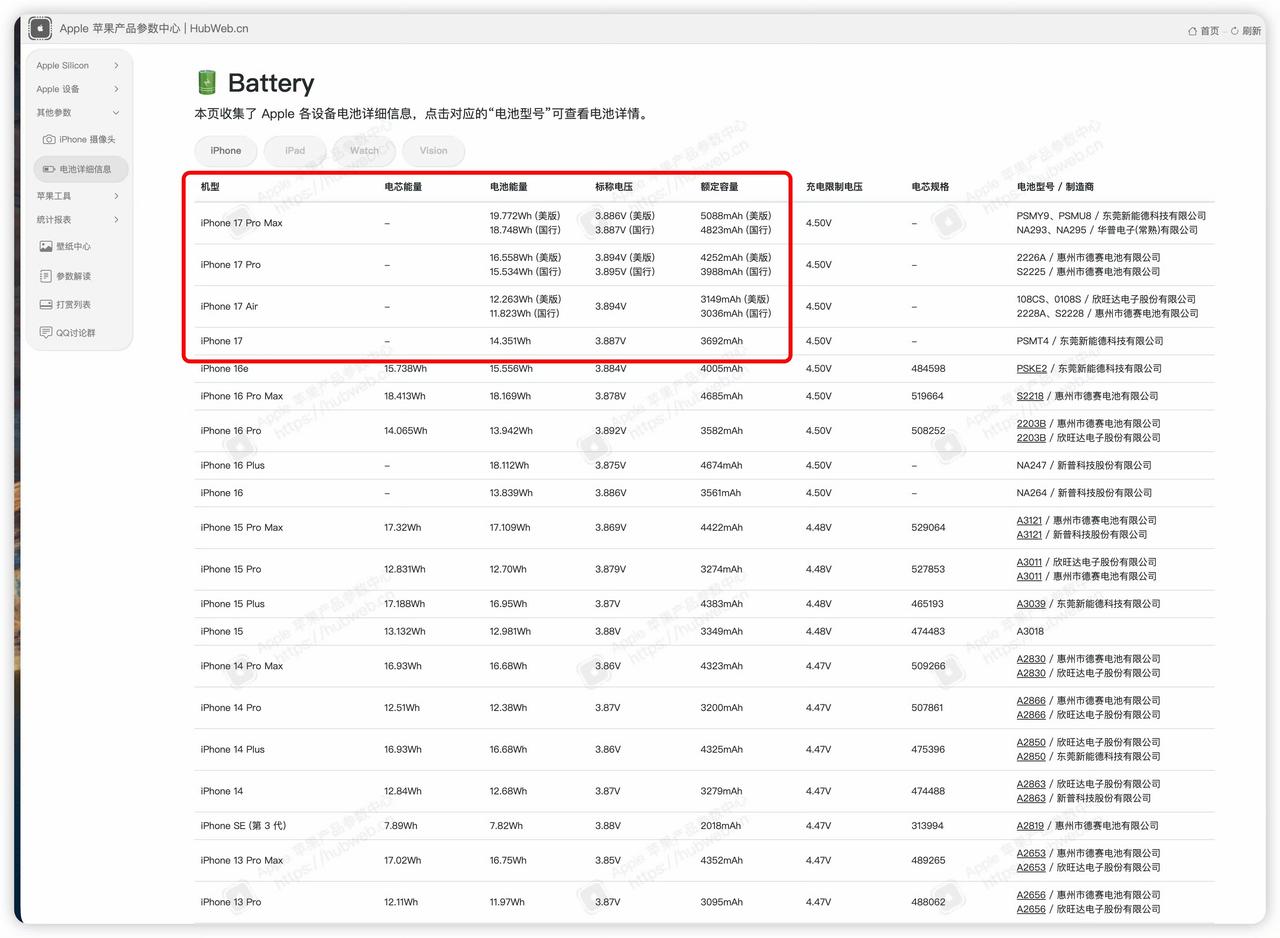1280x938 pixels.
Task: Click the 额定容量 column header
Action: [x=720, y=187]
